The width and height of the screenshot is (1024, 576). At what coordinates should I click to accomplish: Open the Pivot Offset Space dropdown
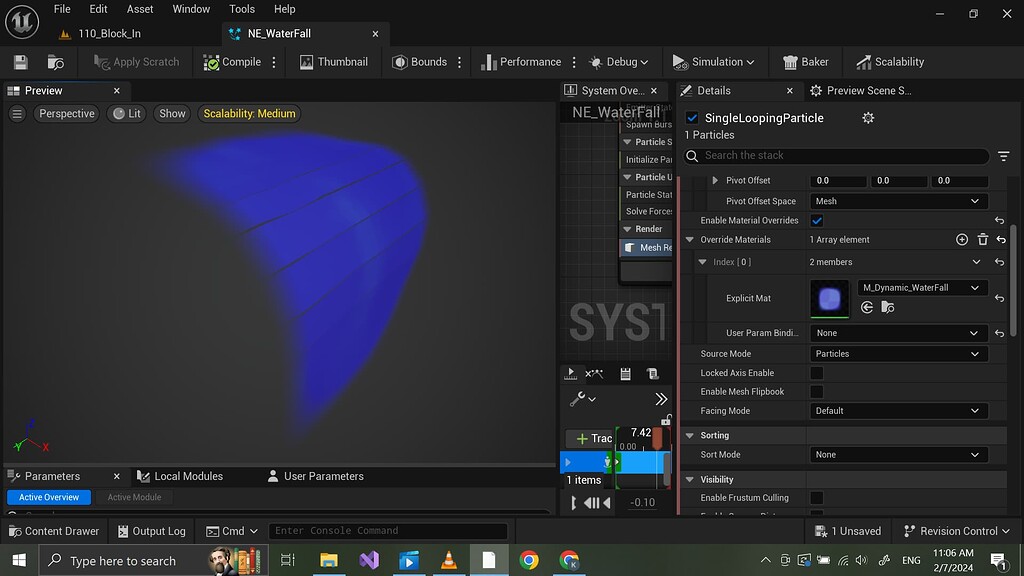[897, 200]
